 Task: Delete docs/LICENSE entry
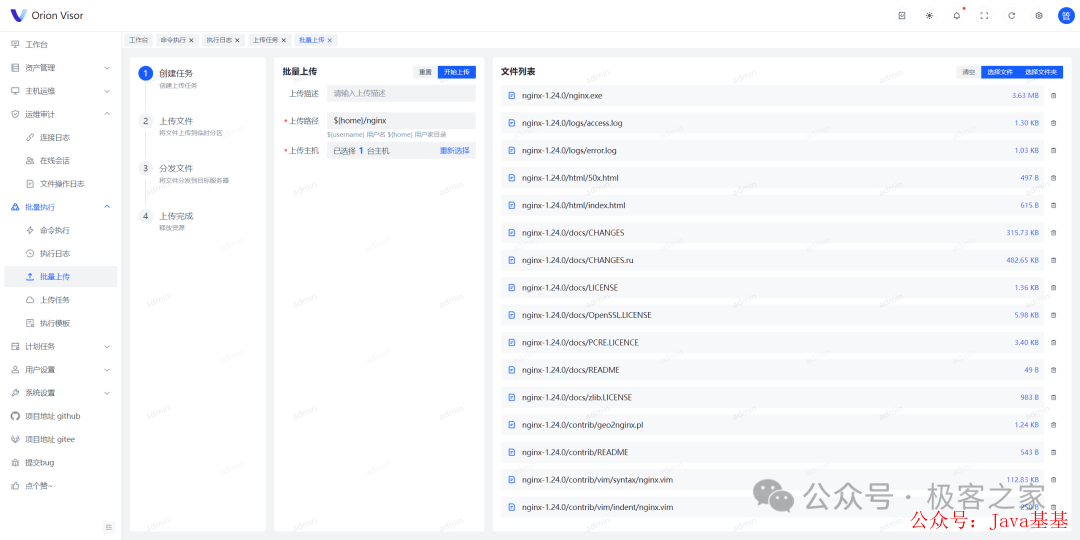click(1053, 288)
